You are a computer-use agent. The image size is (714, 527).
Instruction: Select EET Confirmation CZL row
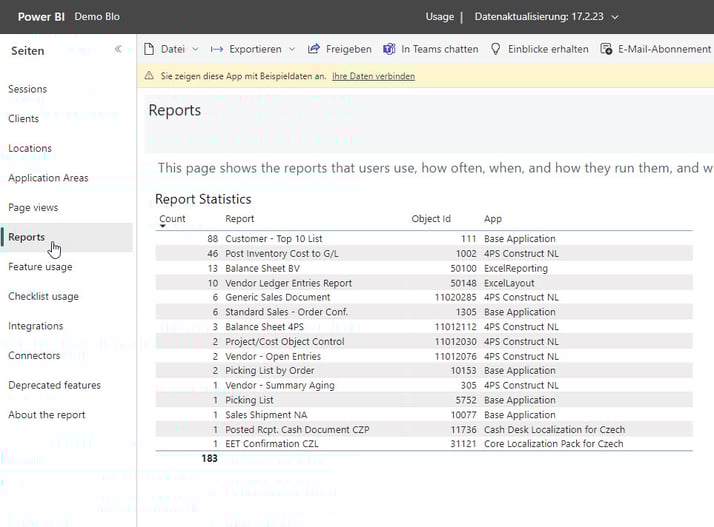(x=424, y=444)
